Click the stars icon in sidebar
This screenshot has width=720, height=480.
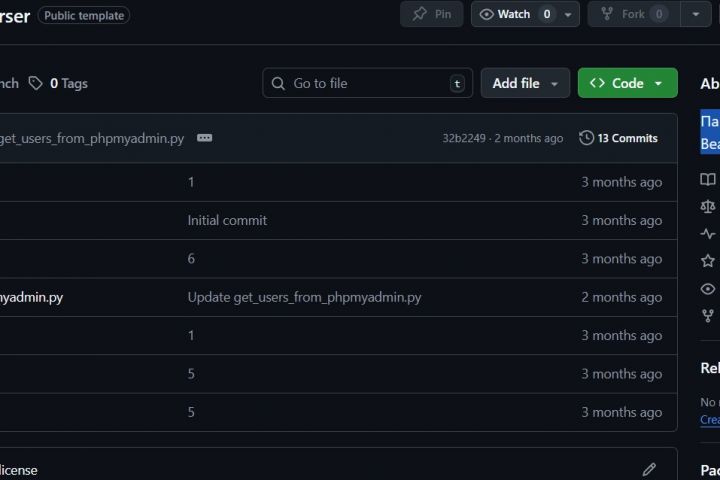[708, 261]
